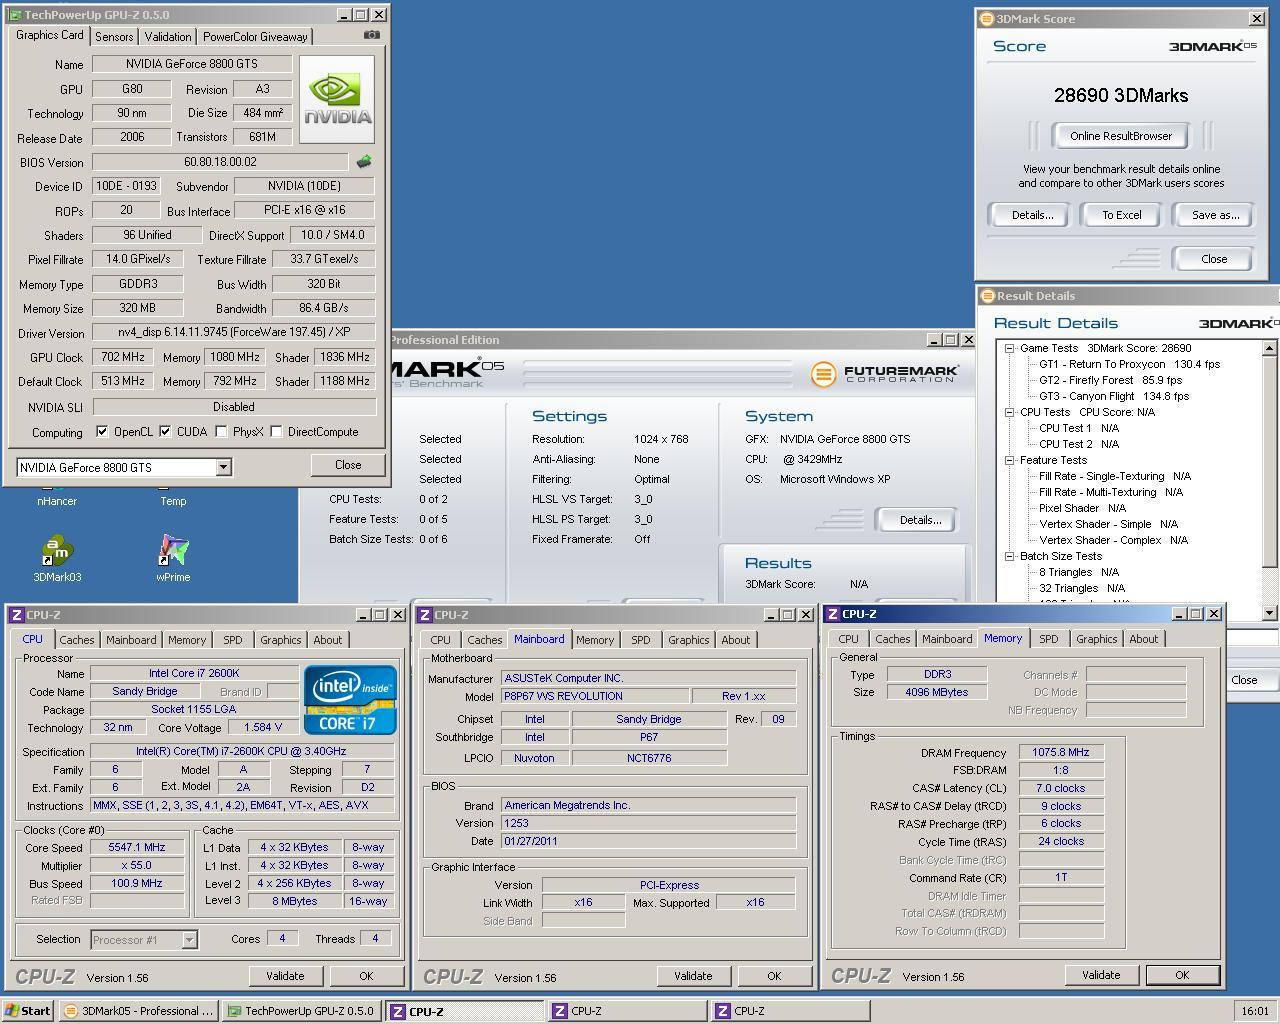Click the Model field showing P8P67 WS REVOLUTION
The image size is (1280, 1024).
click(595, 696)
